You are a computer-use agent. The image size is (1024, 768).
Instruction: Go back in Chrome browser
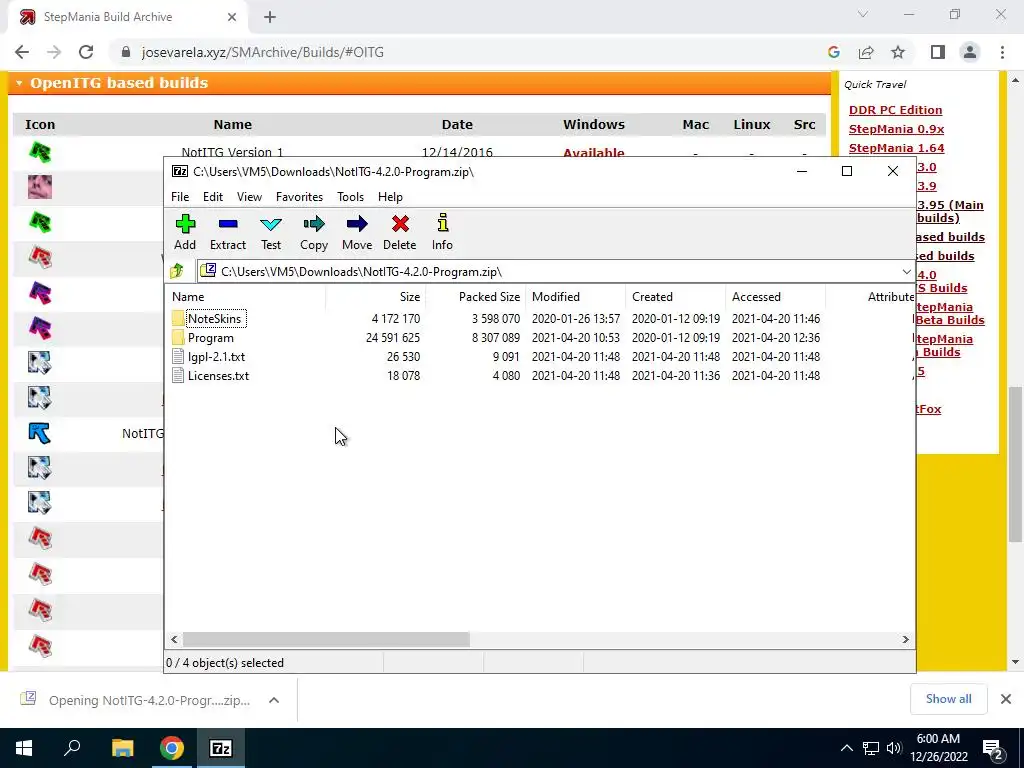(x=22, y=52)
